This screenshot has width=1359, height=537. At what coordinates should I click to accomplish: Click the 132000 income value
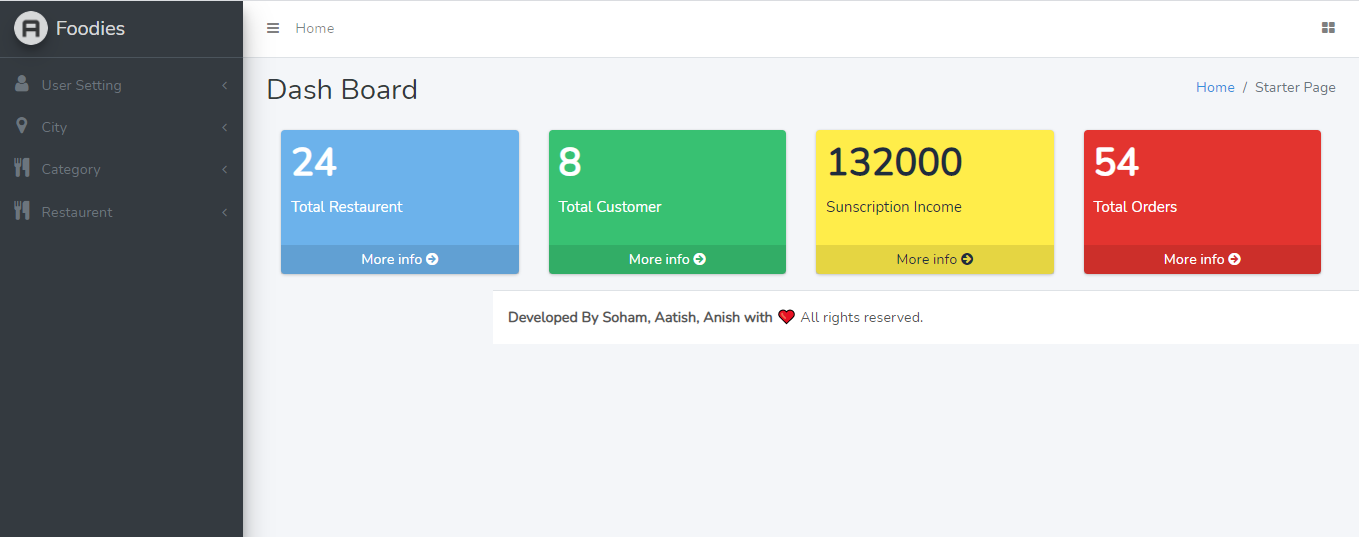pyautogui.click(x=895, y=162)
